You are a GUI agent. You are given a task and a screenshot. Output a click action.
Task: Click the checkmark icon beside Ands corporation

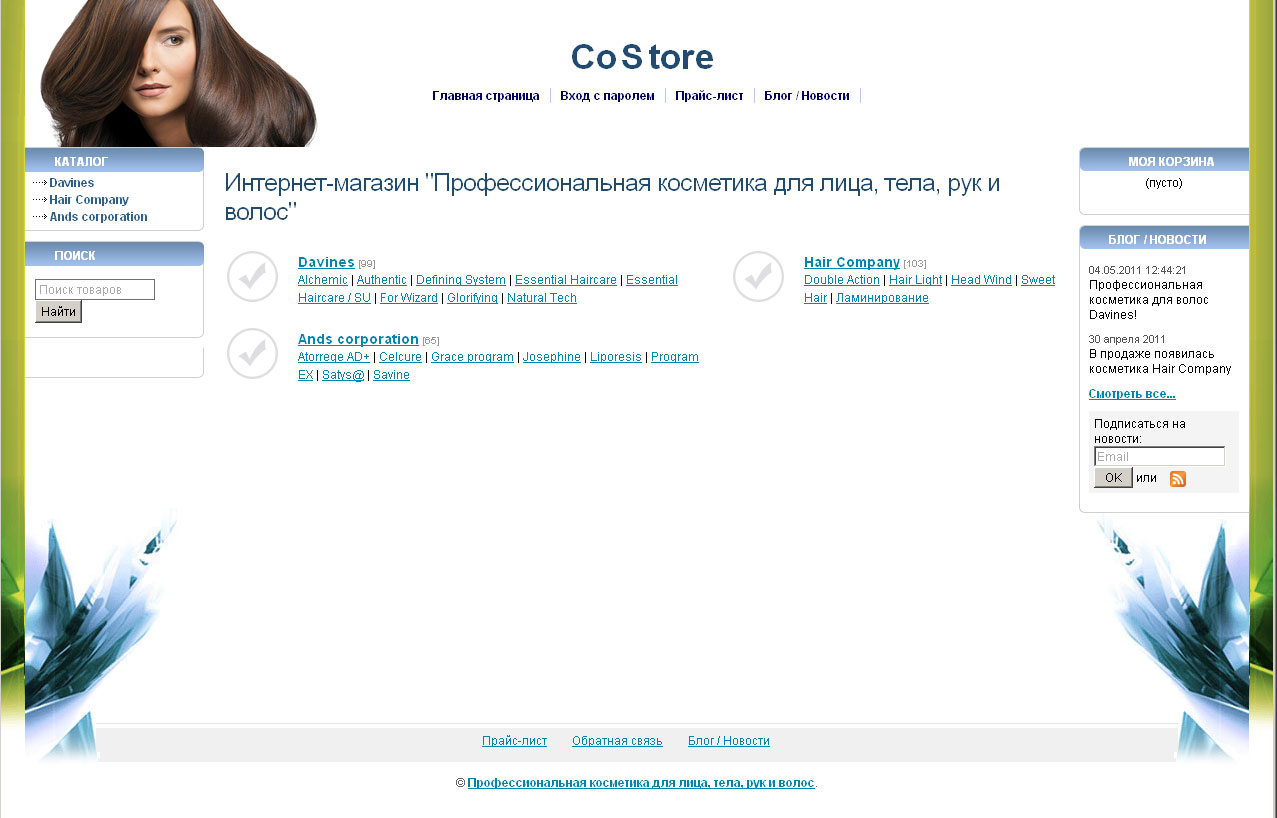pyautogui.click(x=251, y=353)
